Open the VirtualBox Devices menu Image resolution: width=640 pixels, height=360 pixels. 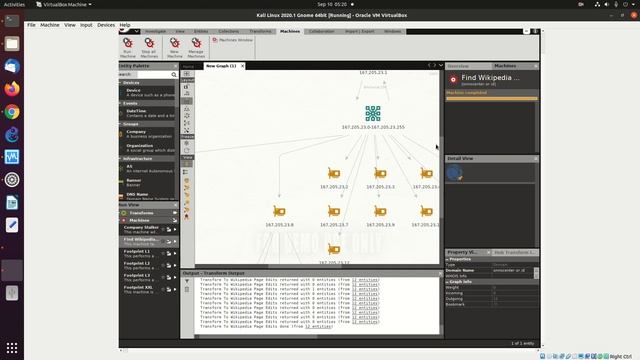[106, 25]
